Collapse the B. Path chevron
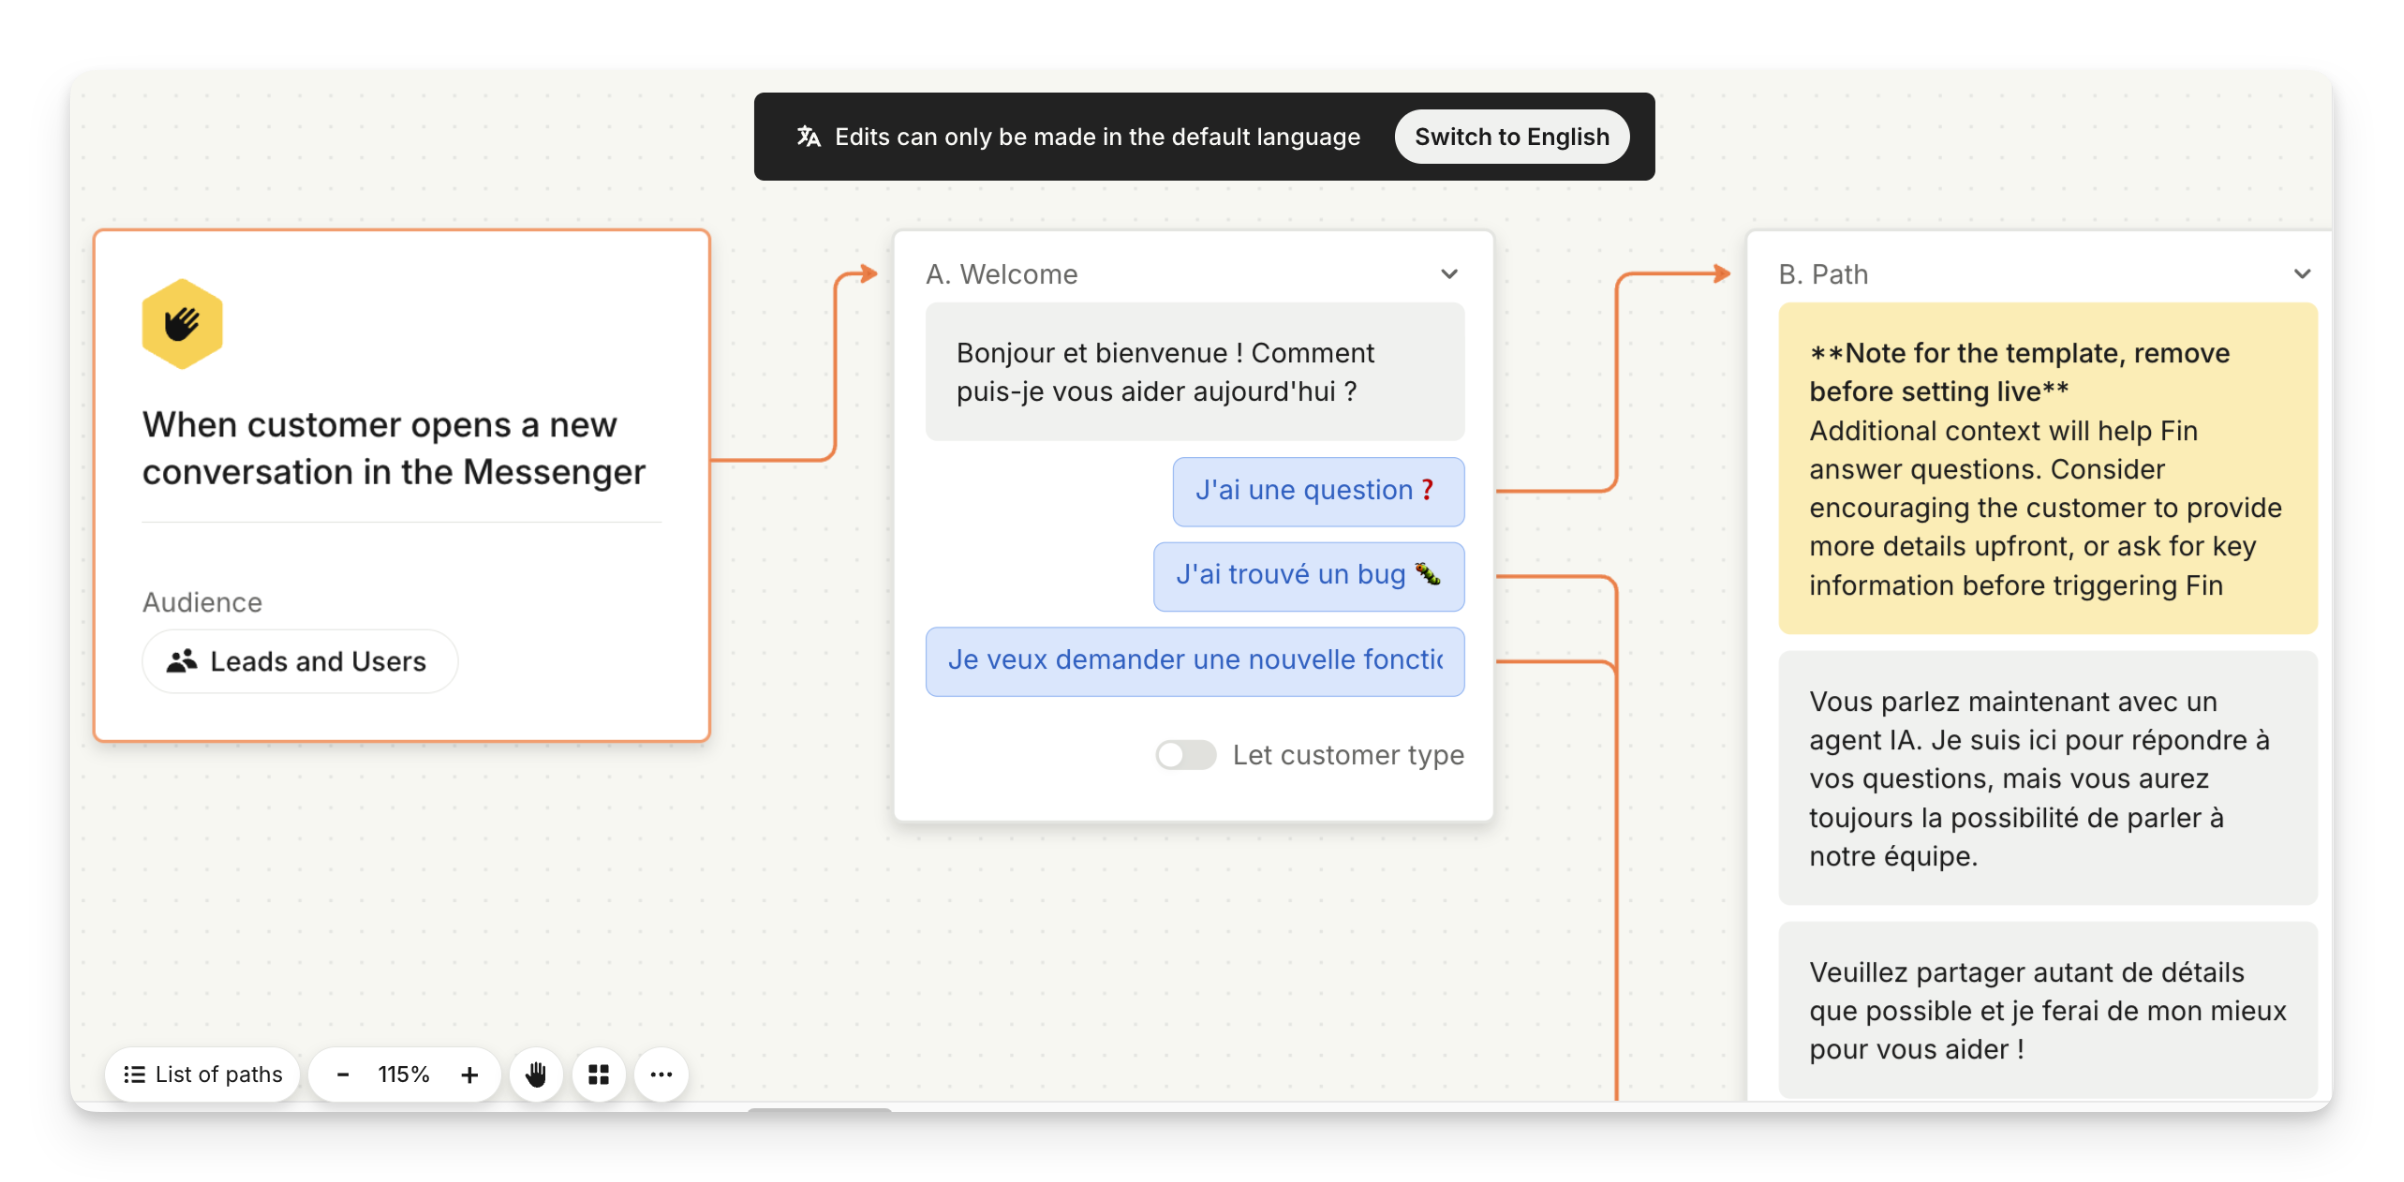Image resolution: width=2404 pixels, height=1182 pixels. pyautogui.click(x=2302, y=274)
